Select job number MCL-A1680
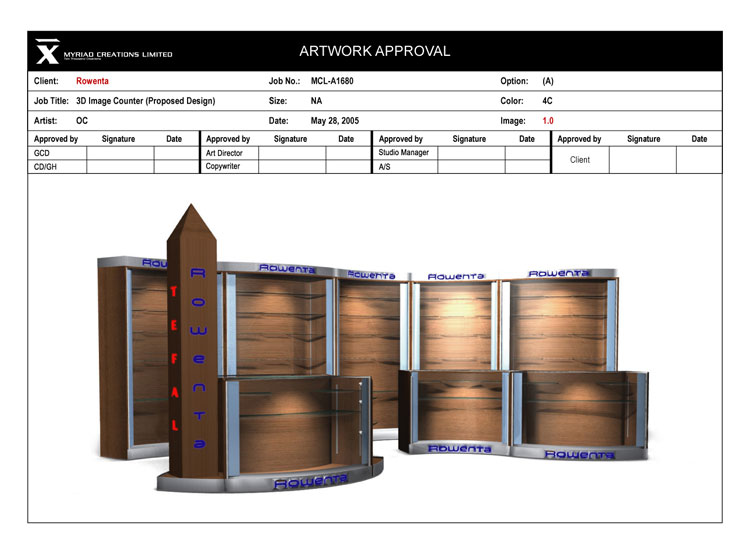This screenshot has width=750, height=553. point(332,81)
